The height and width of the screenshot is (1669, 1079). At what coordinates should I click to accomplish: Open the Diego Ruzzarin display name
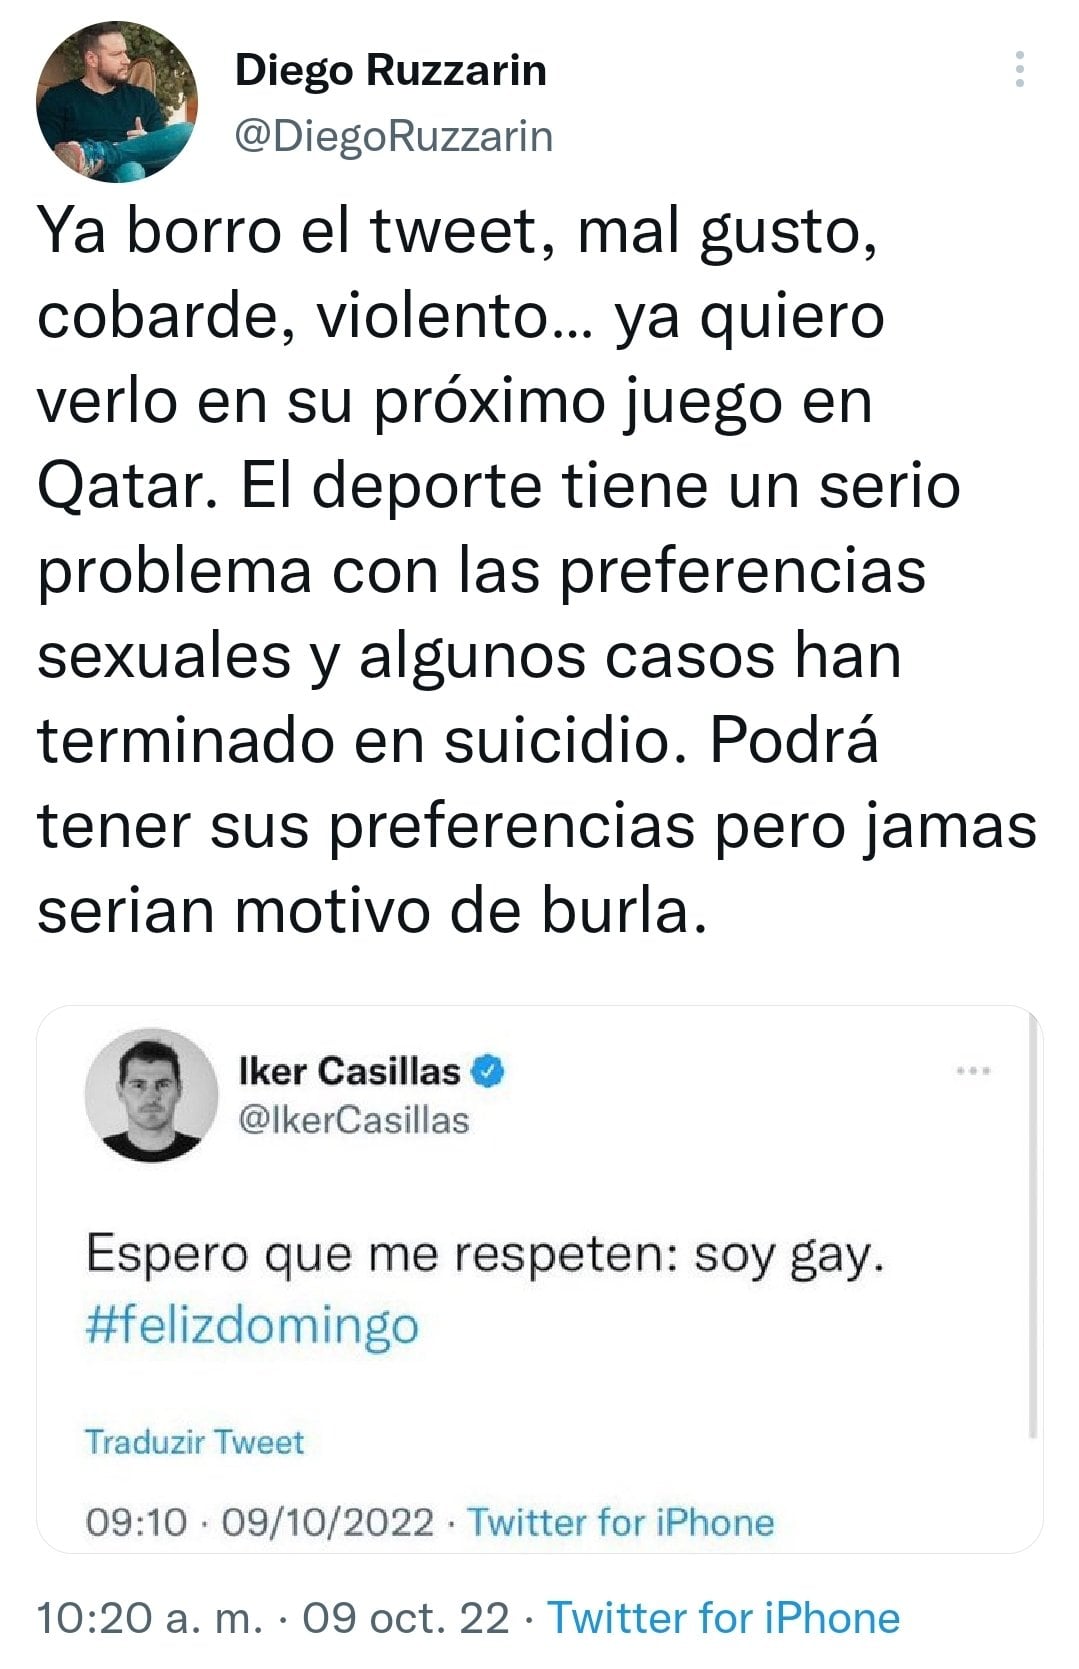pyautogui.click(x=390, y=71)
